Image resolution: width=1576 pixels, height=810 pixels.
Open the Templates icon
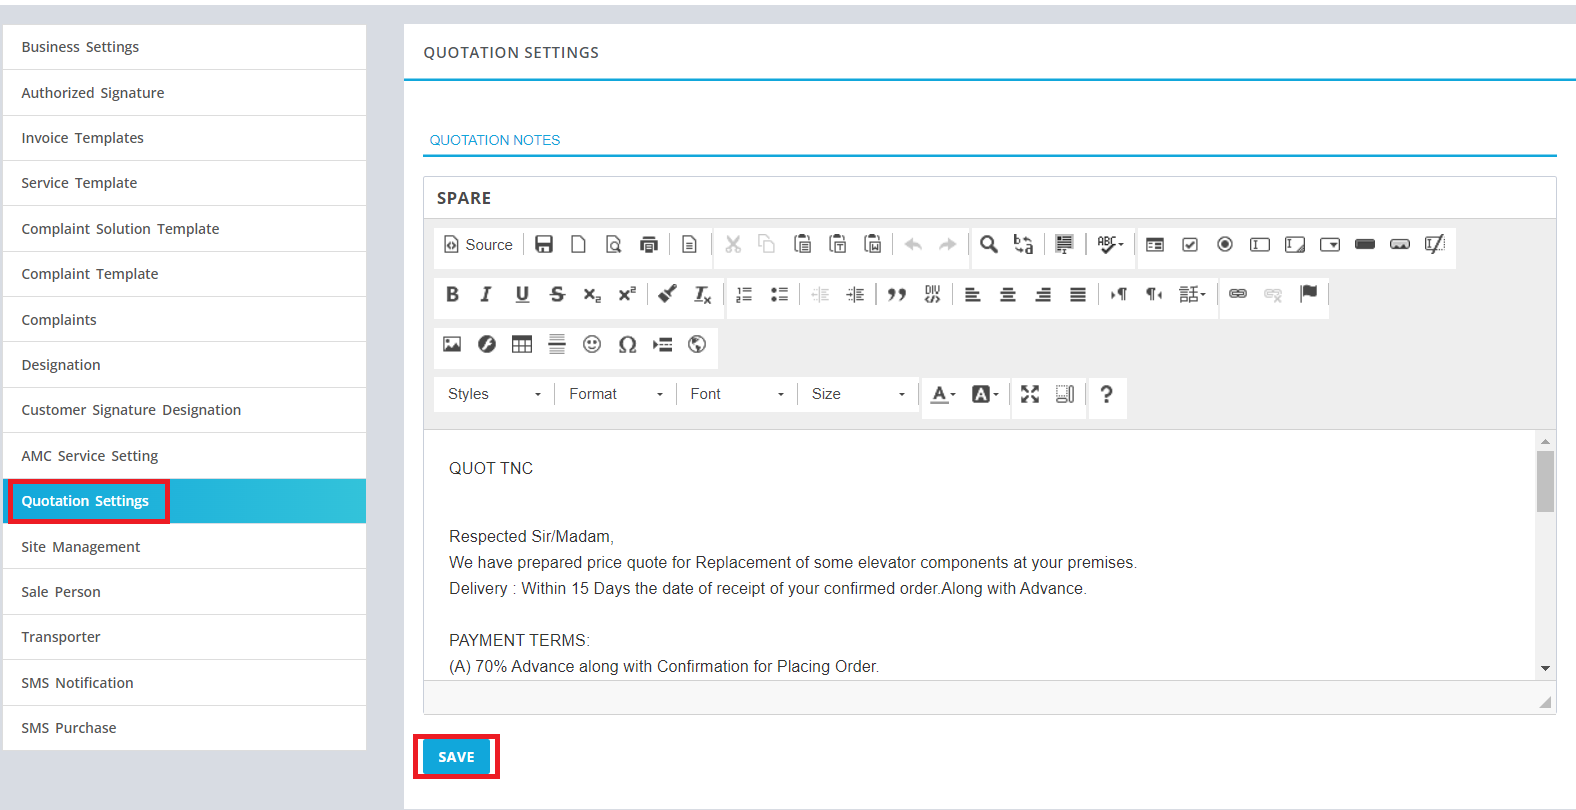point(689,244)
